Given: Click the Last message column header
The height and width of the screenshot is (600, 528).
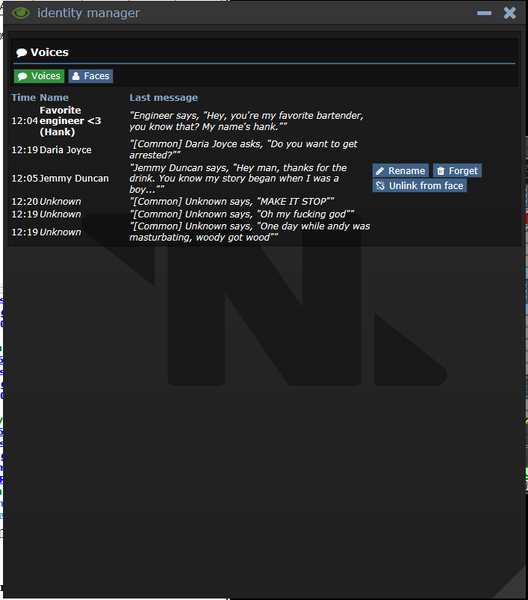Looking at the screenshot, I should coord(164,98).
